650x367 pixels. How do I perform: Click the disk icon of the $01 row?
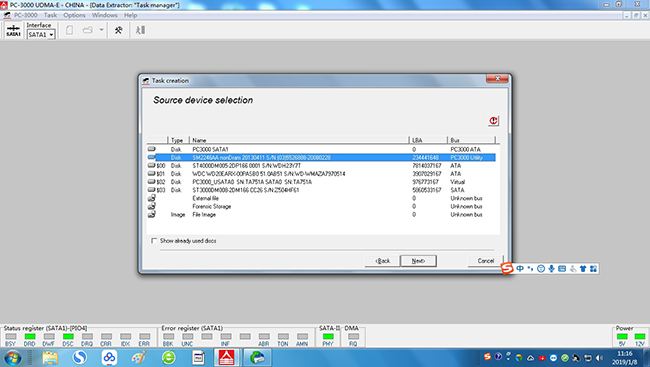(x=152, y=174)
